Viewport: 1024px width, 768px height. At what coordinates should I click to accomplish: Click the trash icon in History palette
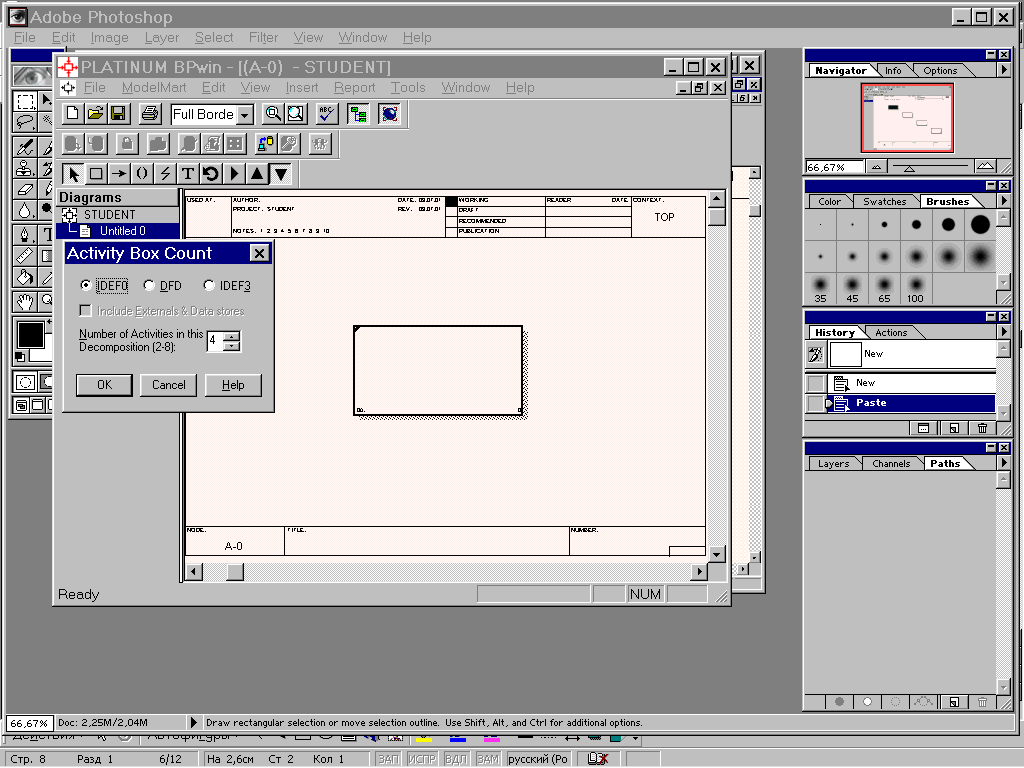pyautogui.click(x=982, y=428)
